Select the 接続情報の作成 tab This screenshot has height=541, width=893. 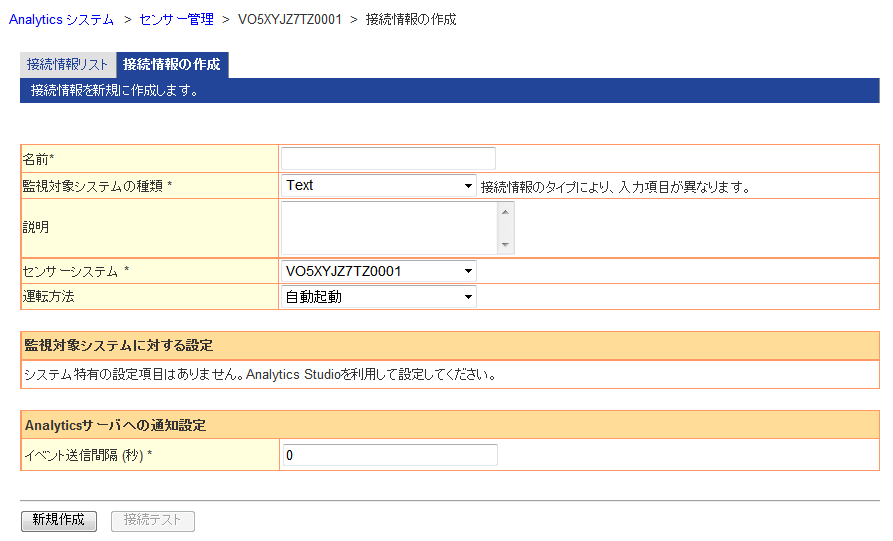click(172, 65)
